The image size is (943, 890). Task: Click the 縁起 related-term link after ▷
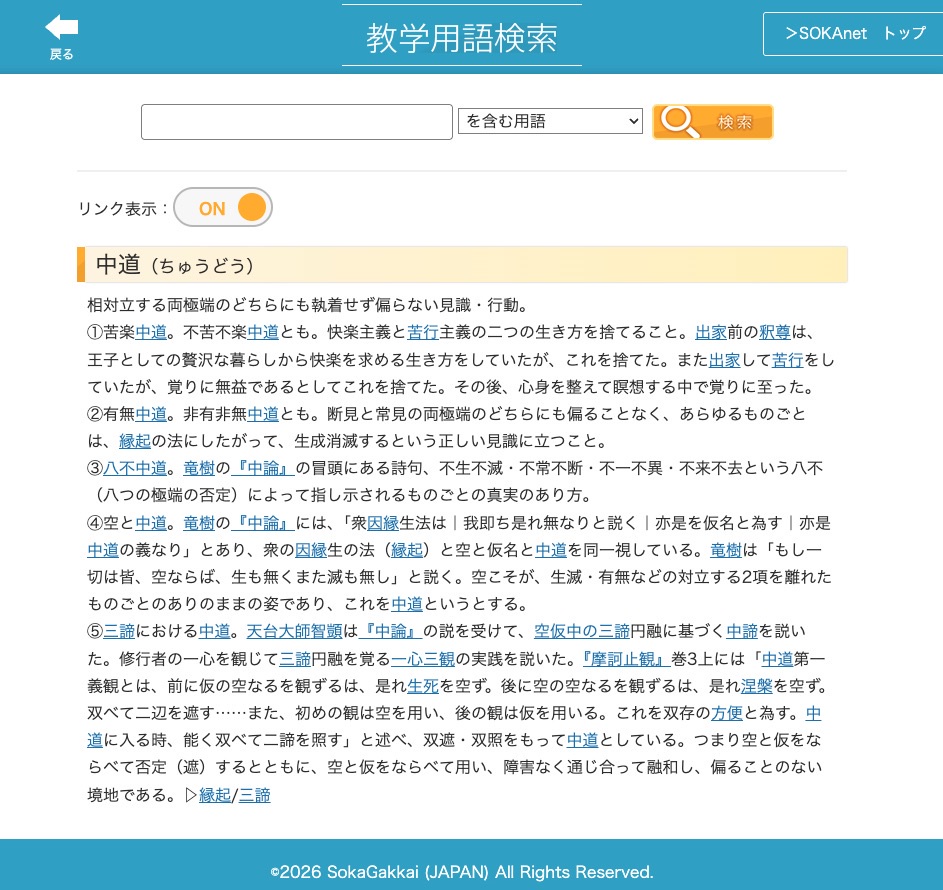click(x=215, y=796)
